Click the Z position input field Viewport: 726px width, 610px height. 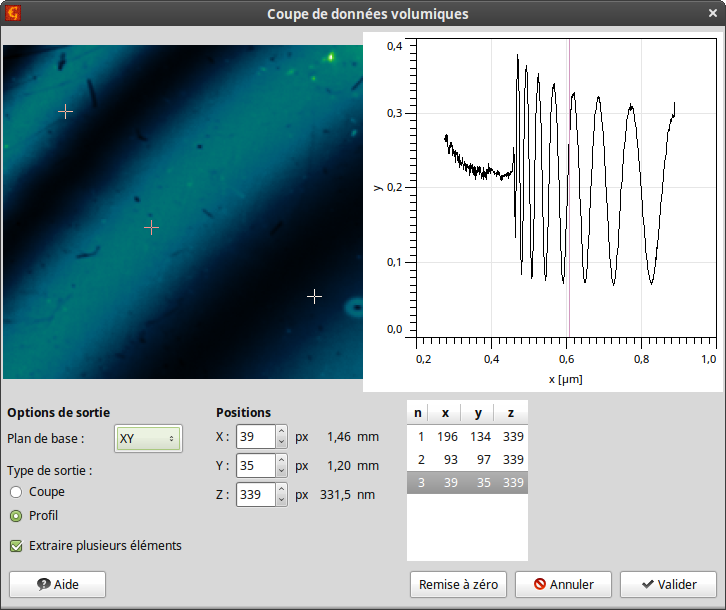(x=256, y=495)
